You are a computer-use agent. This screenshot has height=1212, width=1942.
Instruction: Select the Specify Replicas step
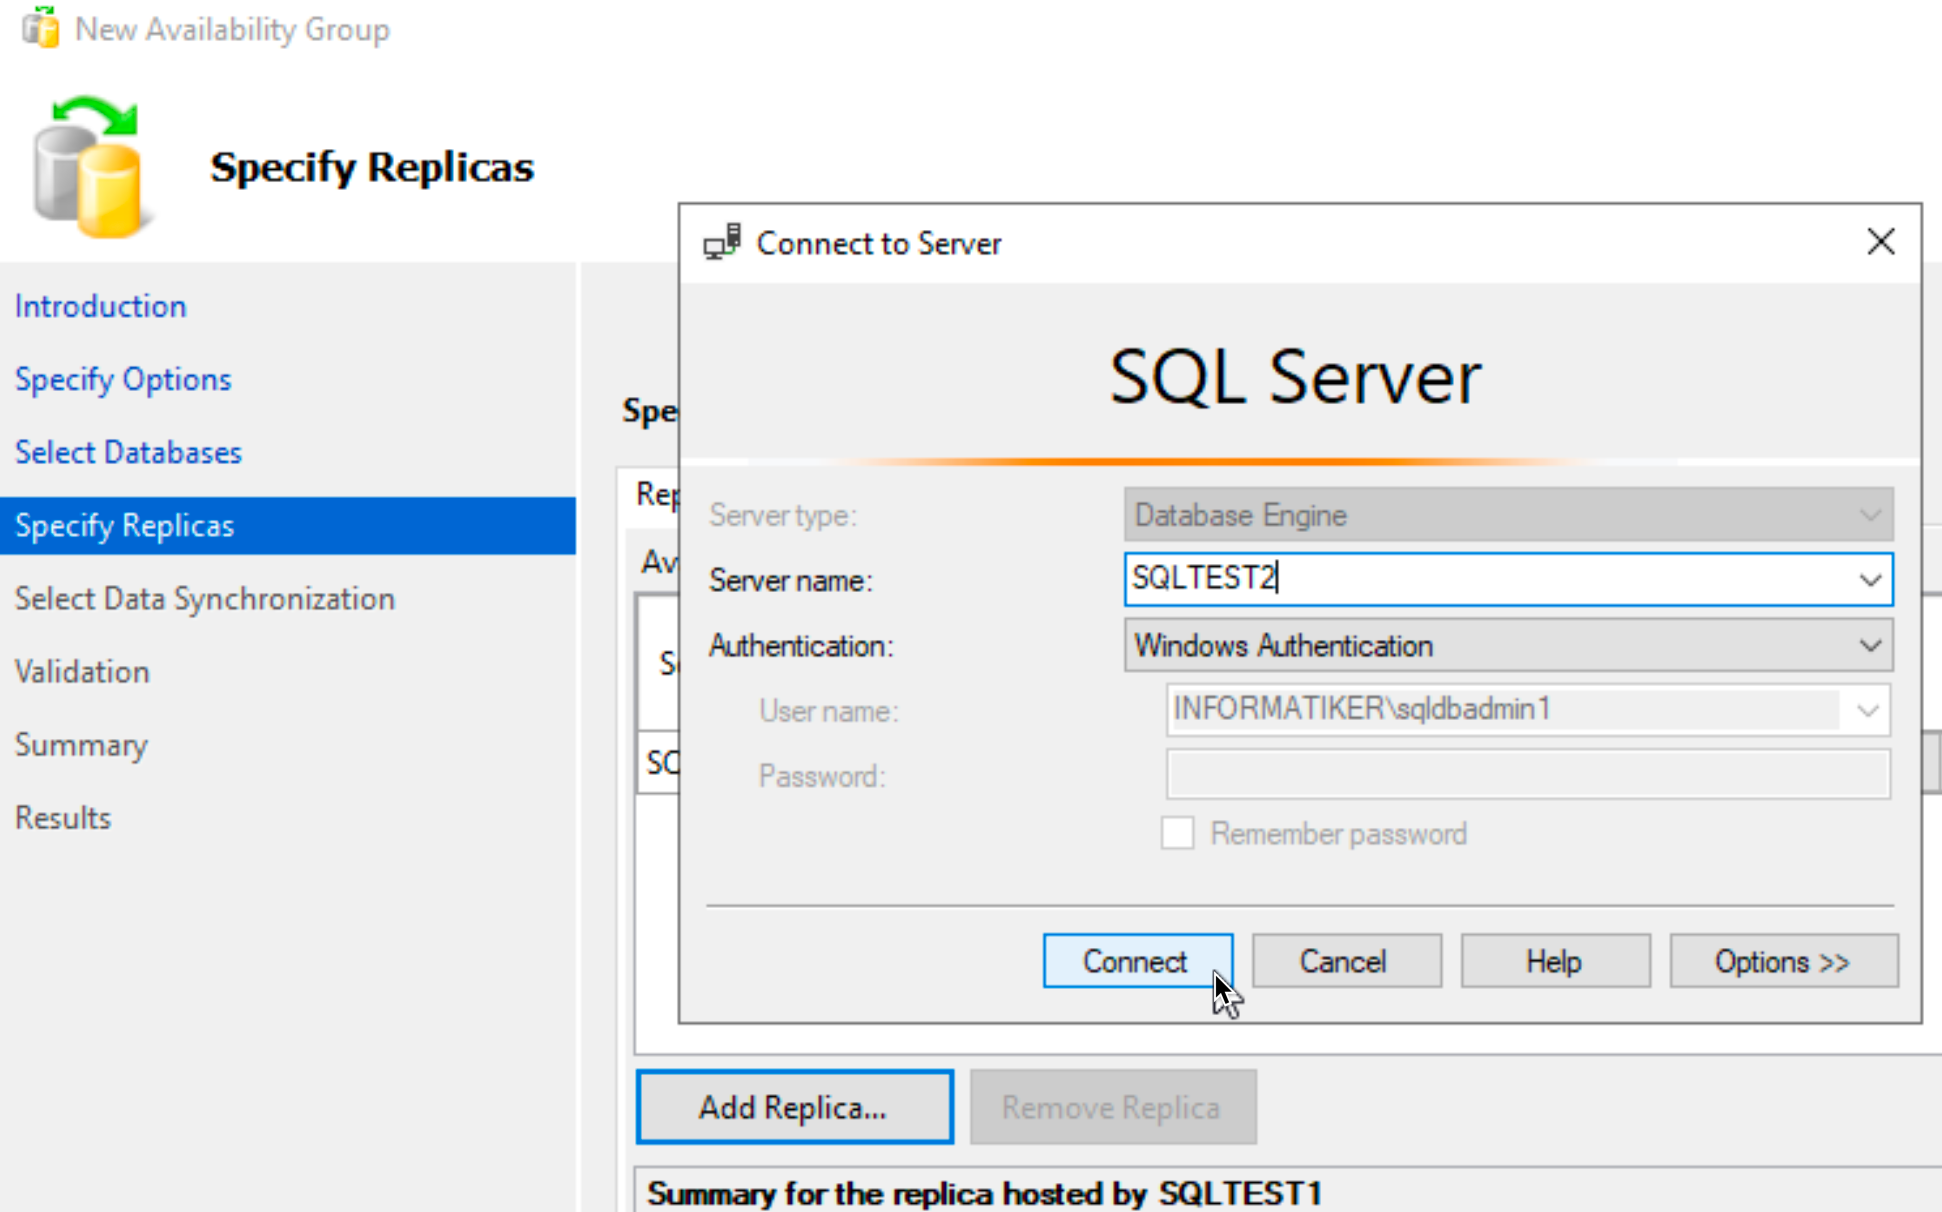tap(288, 525)
